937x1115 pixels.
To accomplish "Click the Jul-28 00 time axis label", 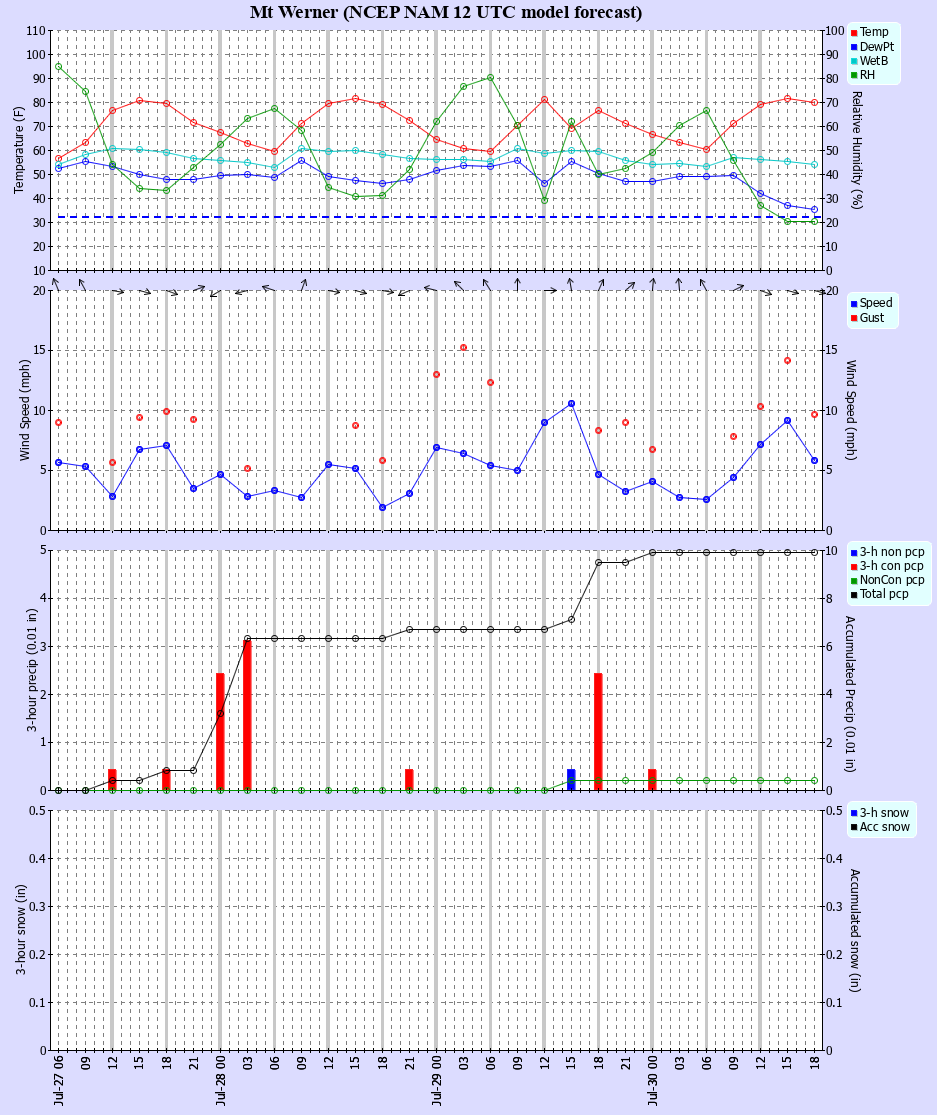I will [220, 1079].
